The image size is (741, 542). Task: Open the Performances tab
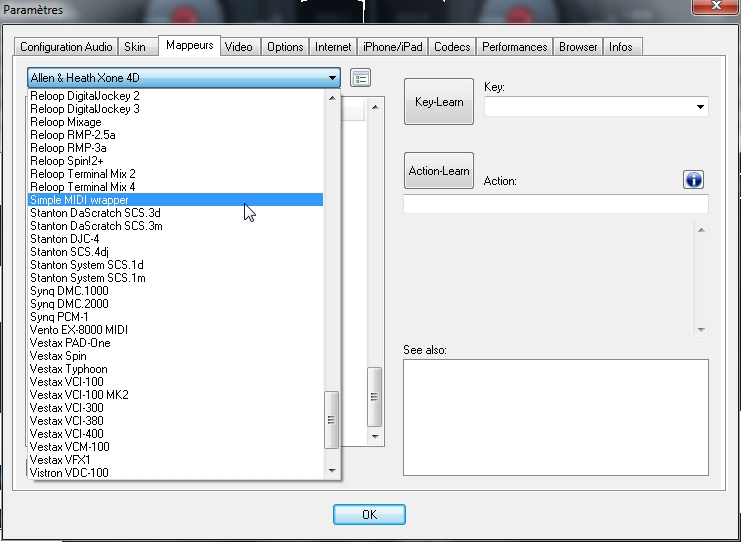(515, 47)
